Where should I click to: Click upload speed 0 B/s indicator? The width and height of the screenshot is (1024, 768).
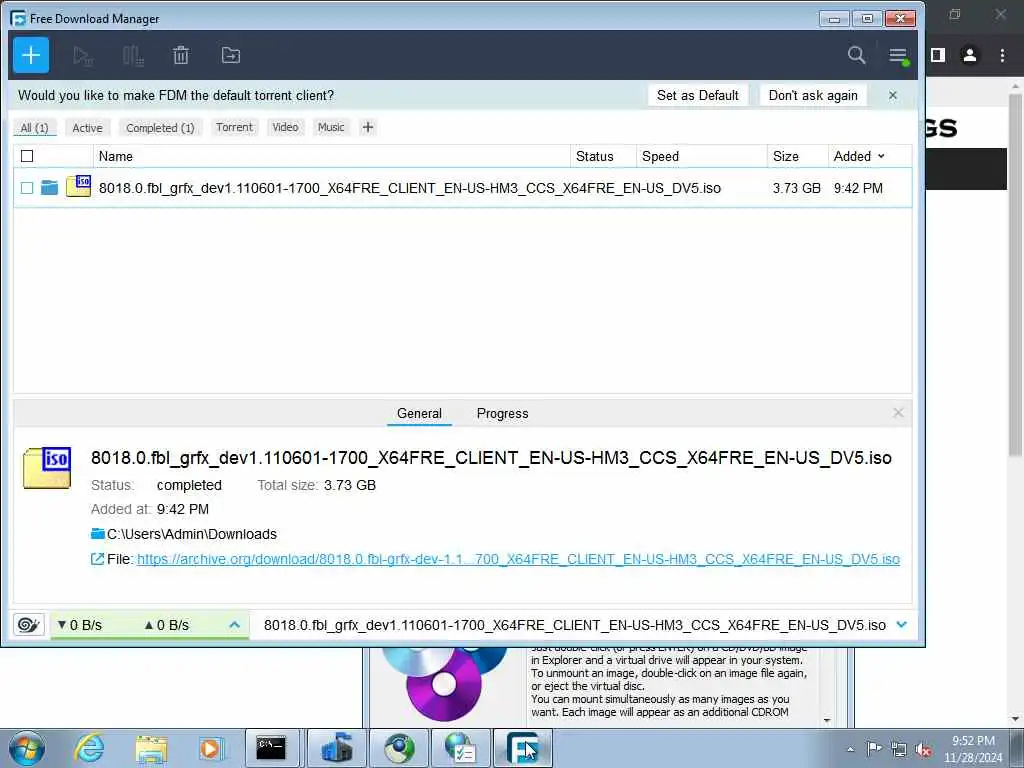167,625
